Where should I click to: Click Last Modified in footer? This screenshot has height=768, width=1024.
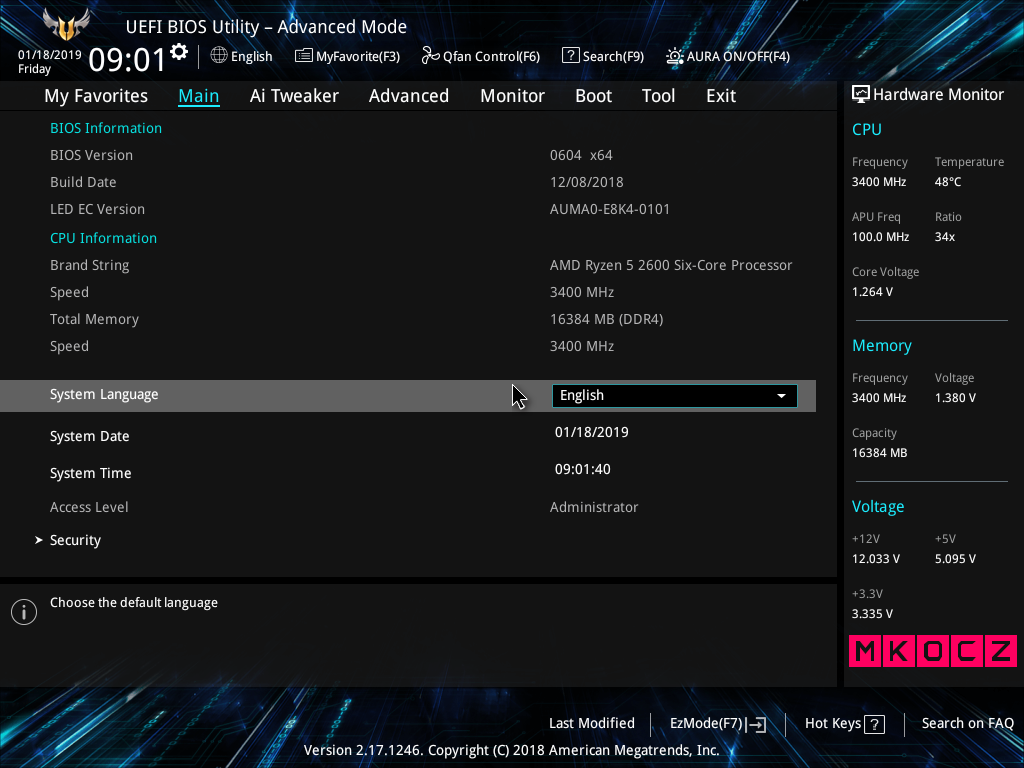click(x=592, y=724)
